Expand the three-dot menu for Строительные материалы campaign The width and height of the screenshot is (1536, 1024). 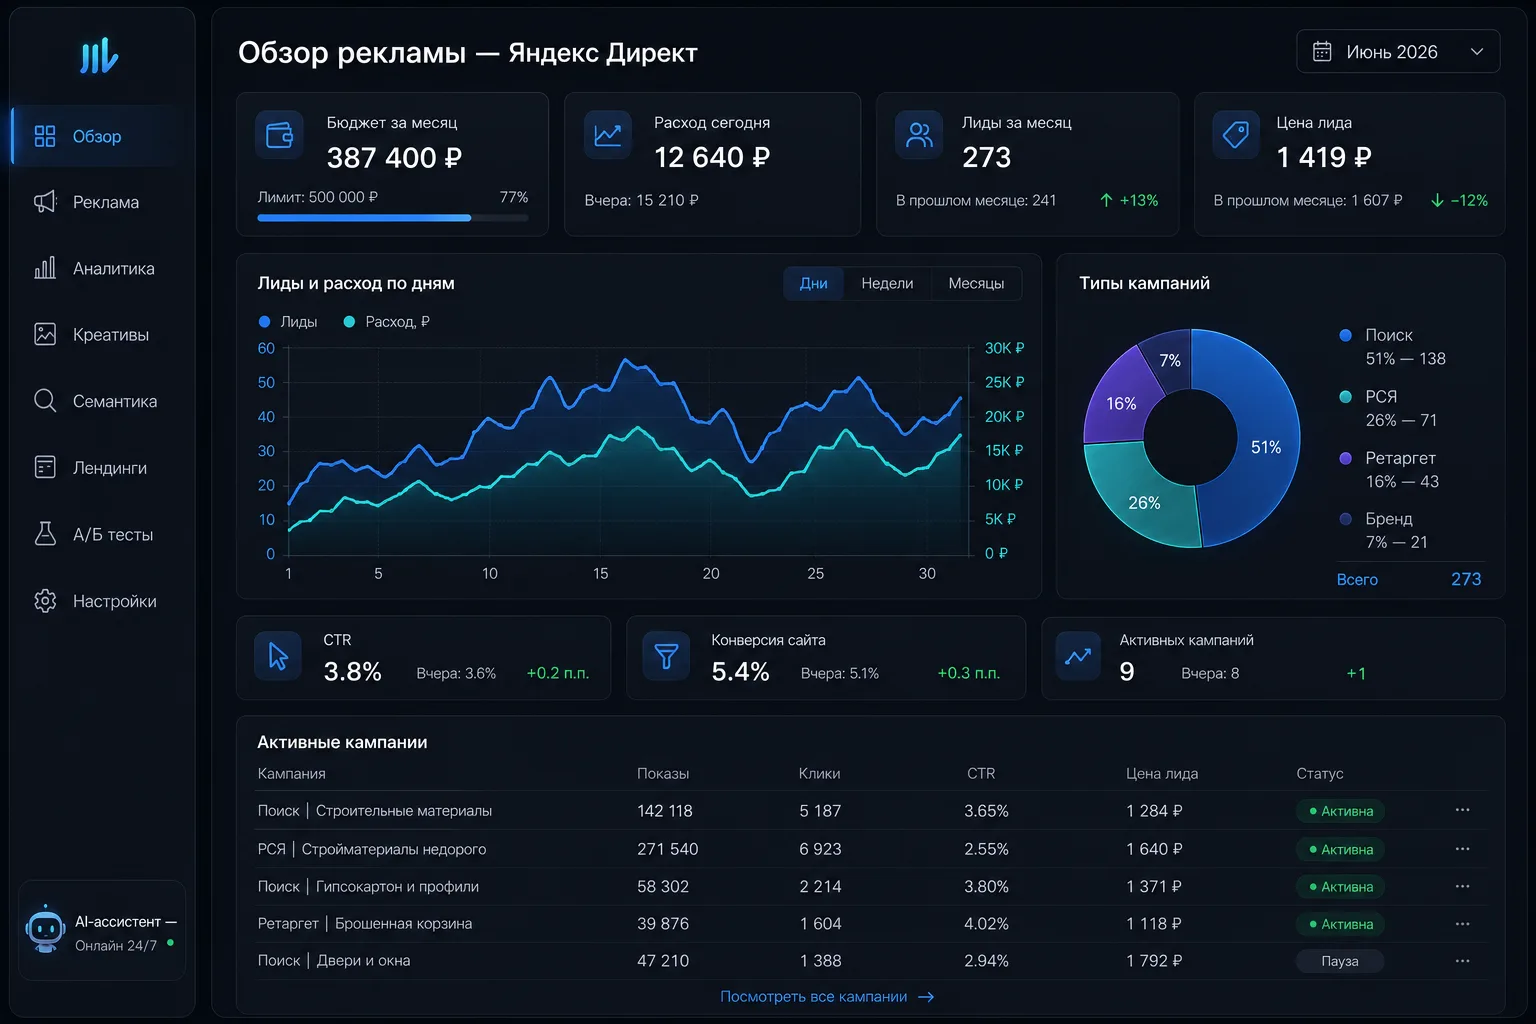pyautogui.click(x=1462, y=810)
